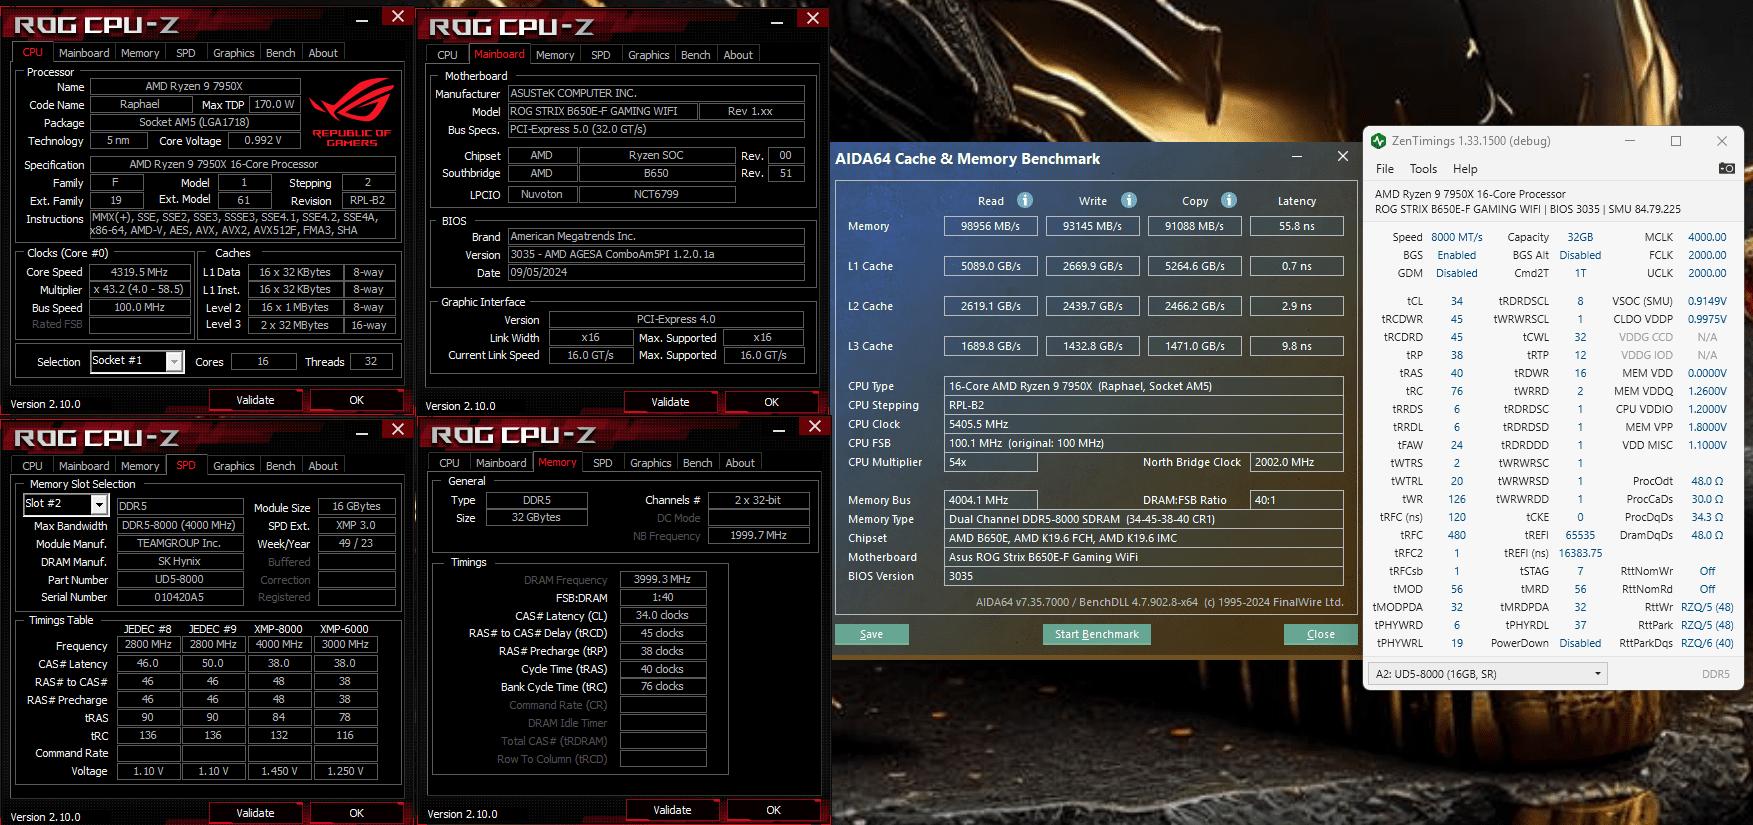
Task: Click the VSOC (SMU) value 0.9149V
Action: (1707, 301)
